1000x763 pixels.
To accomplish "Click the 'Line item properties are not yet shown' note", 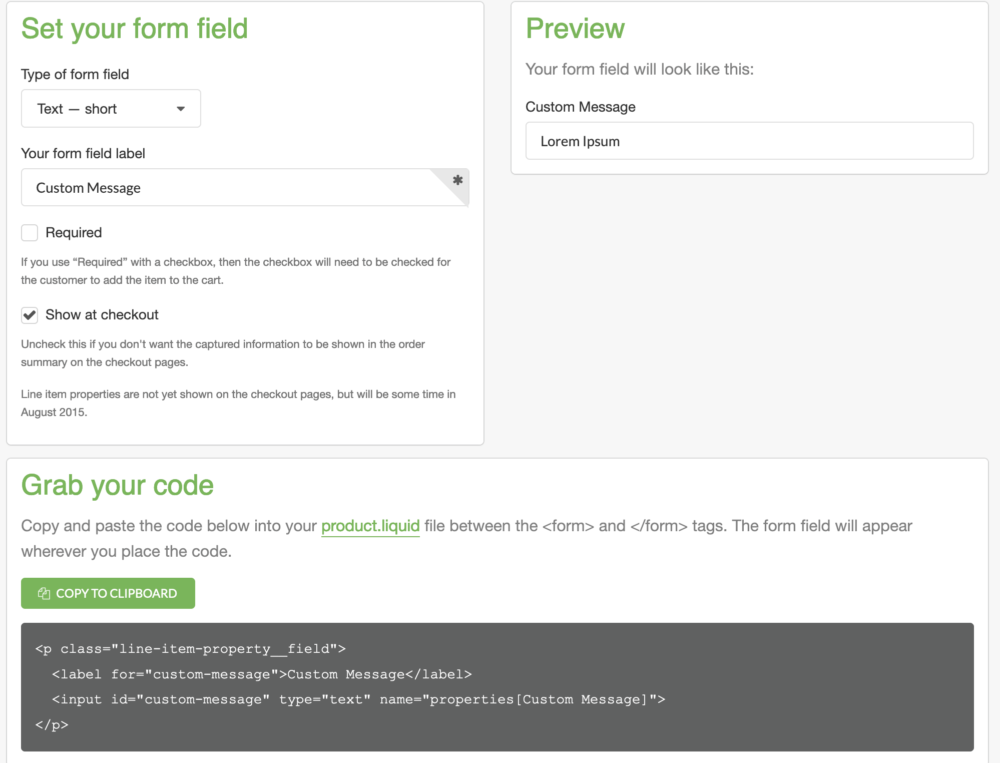I will pos(239,403).
